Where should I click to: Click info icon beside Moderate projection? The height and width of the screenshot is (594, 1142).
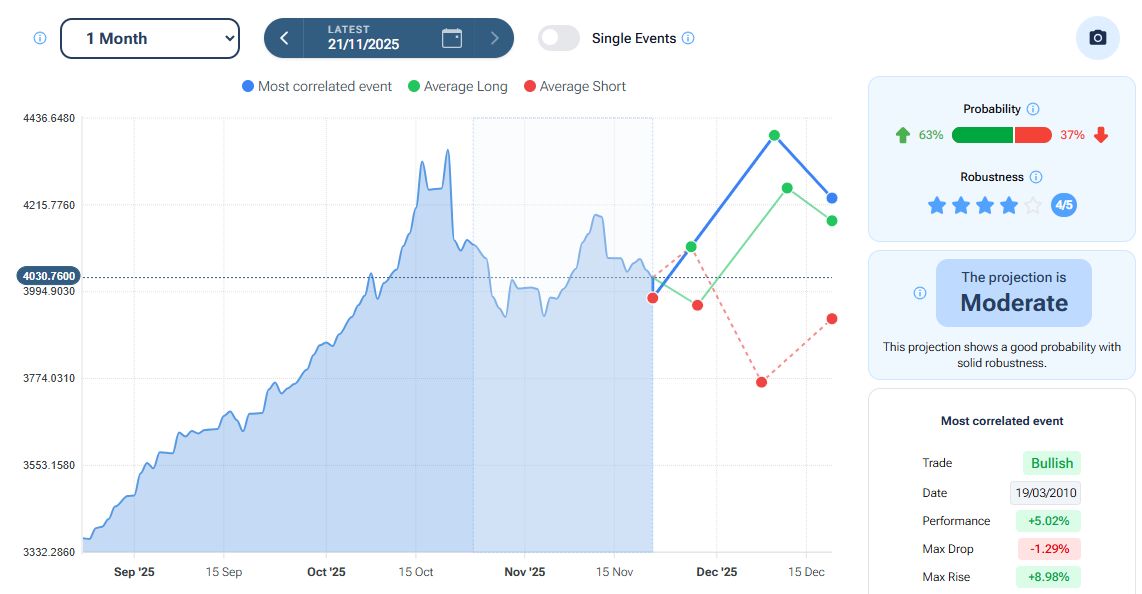[920, 293]
